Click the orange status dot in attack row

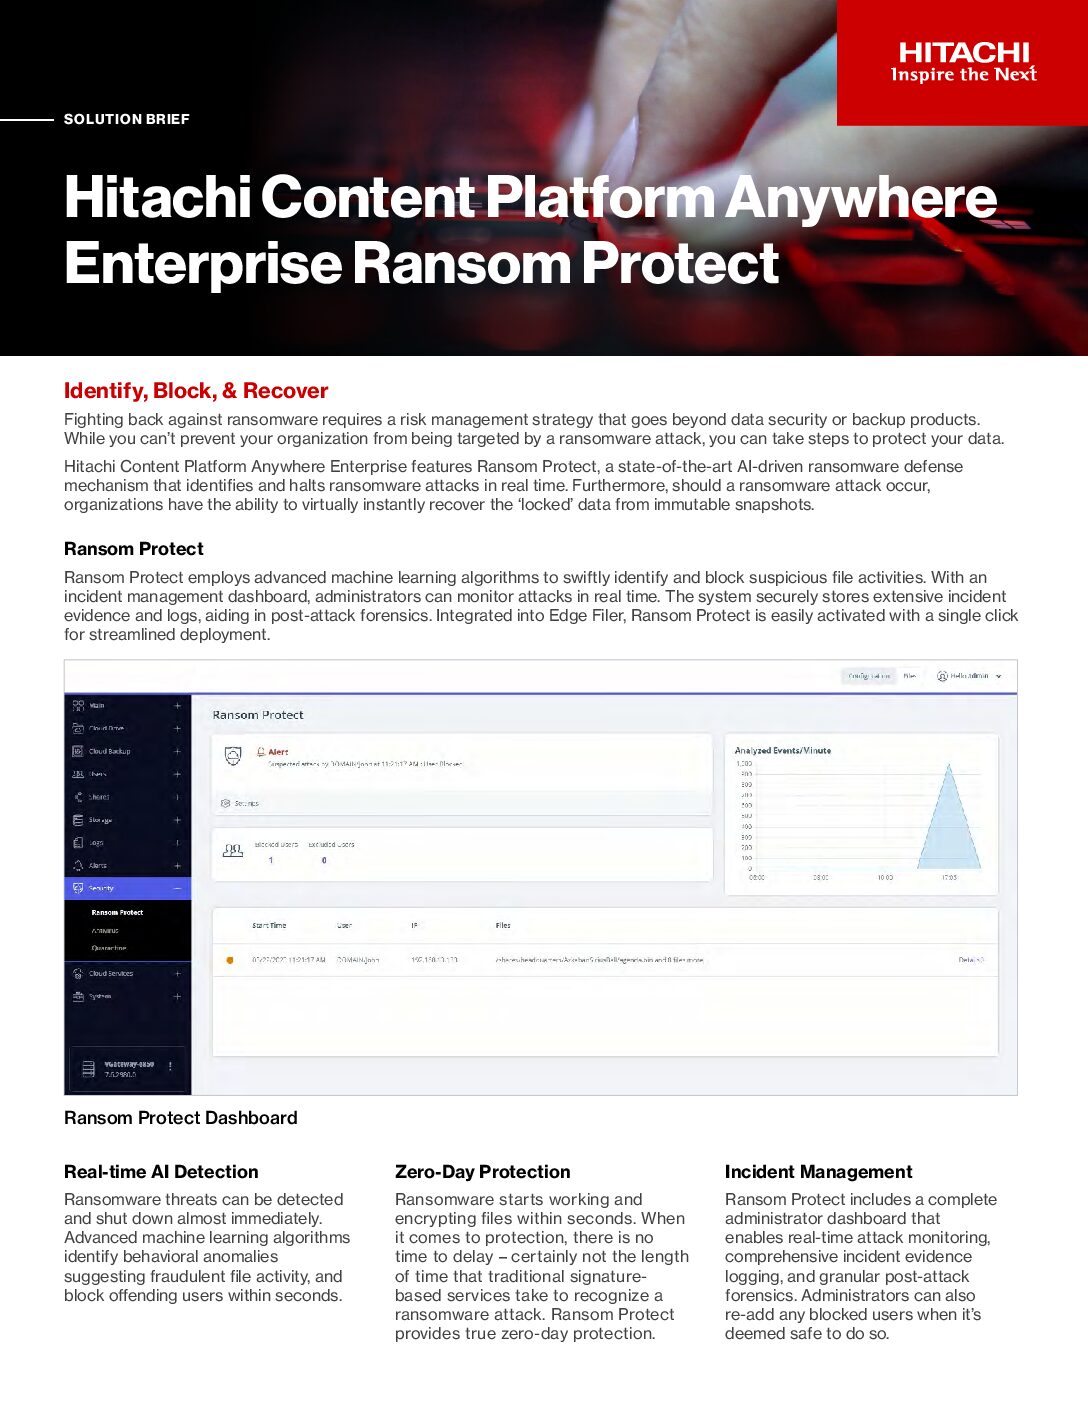(x=230, y=960)
